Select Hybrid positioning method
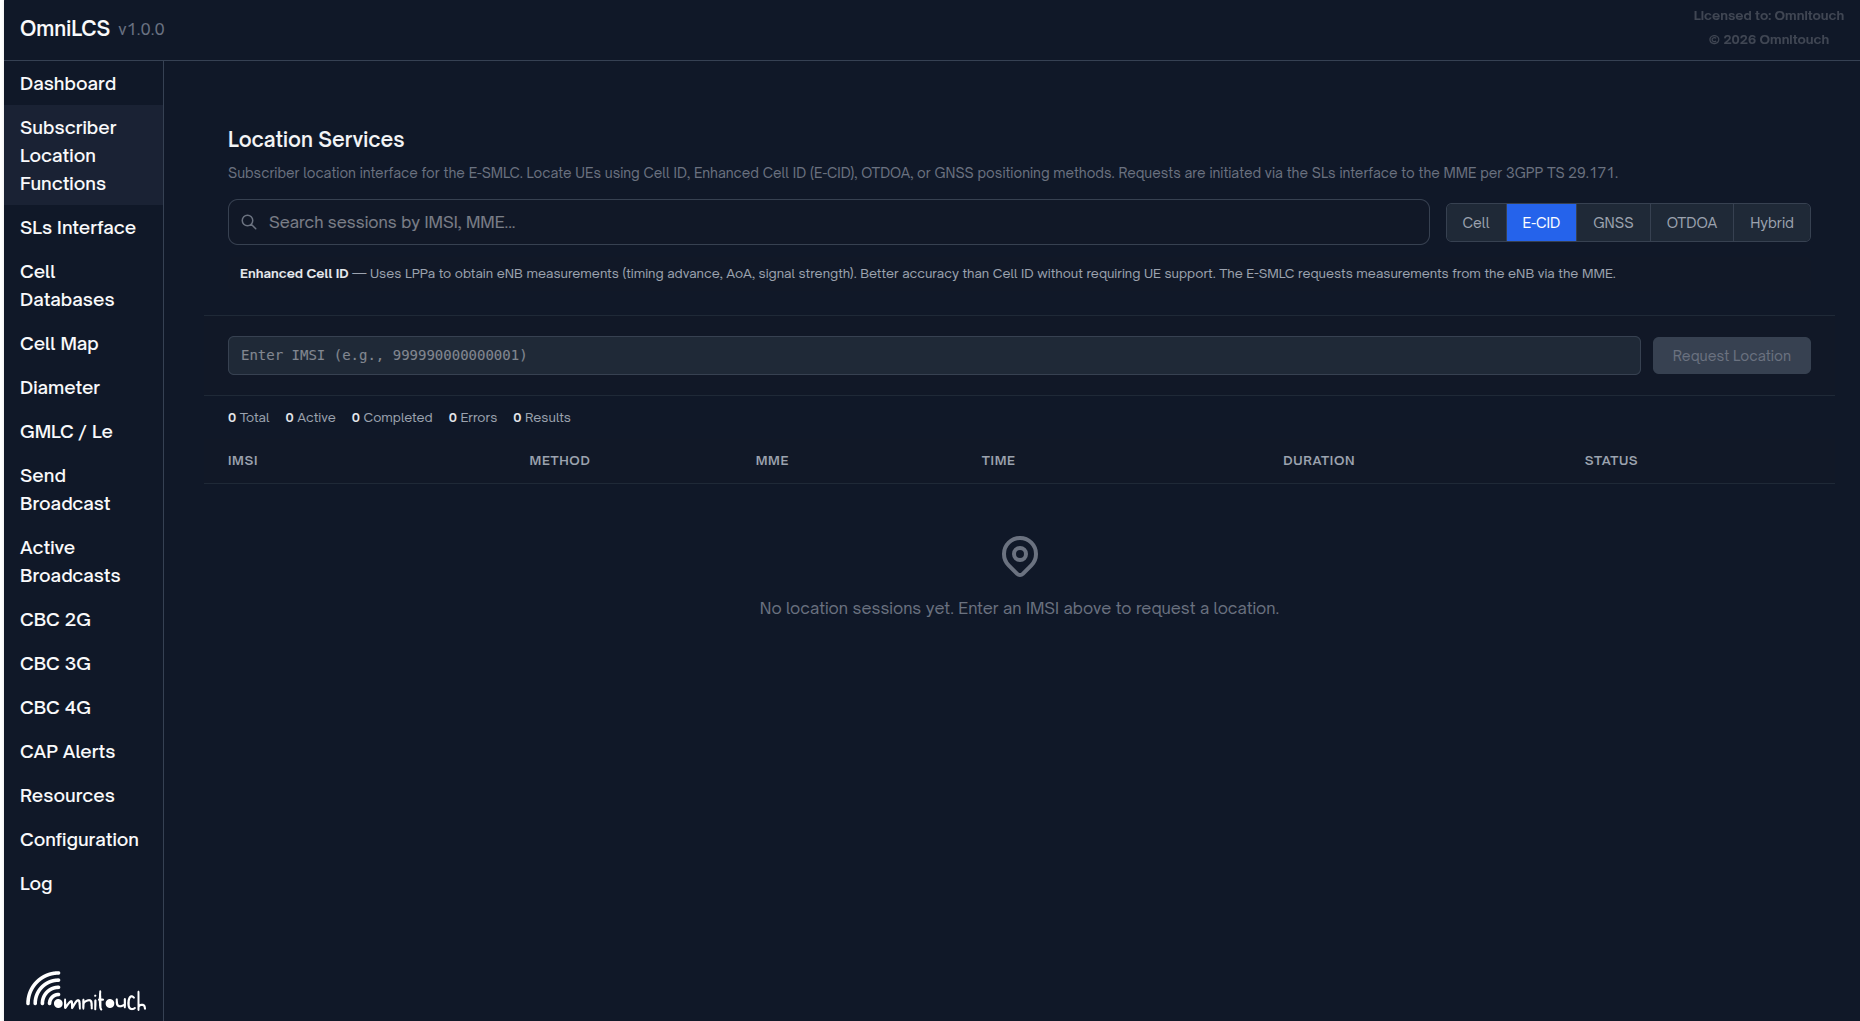 (1771, 223)
